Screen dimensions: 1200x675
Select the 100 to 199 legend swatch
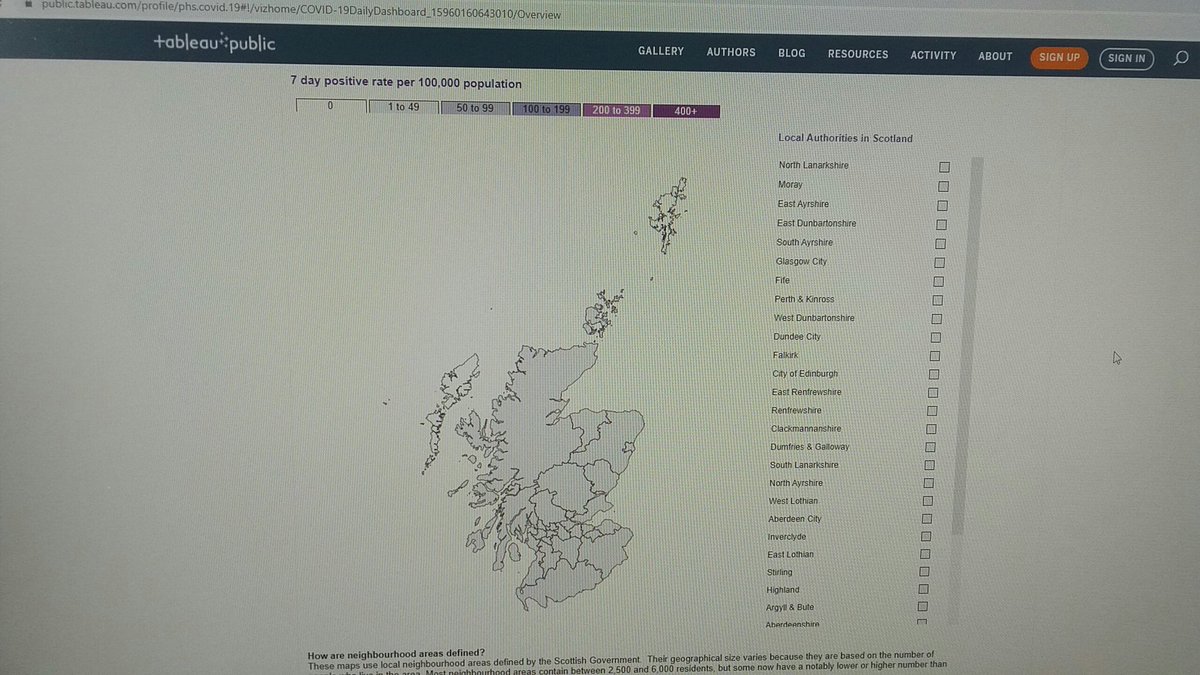[546, 109]
